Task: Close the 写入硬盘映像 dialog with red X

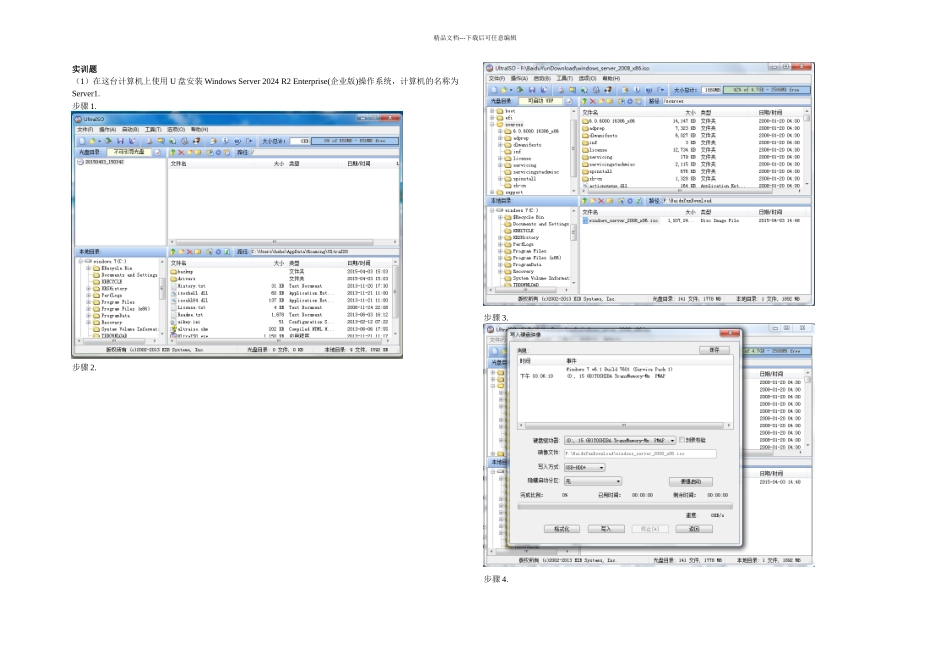Action: [x=730, y=333]
